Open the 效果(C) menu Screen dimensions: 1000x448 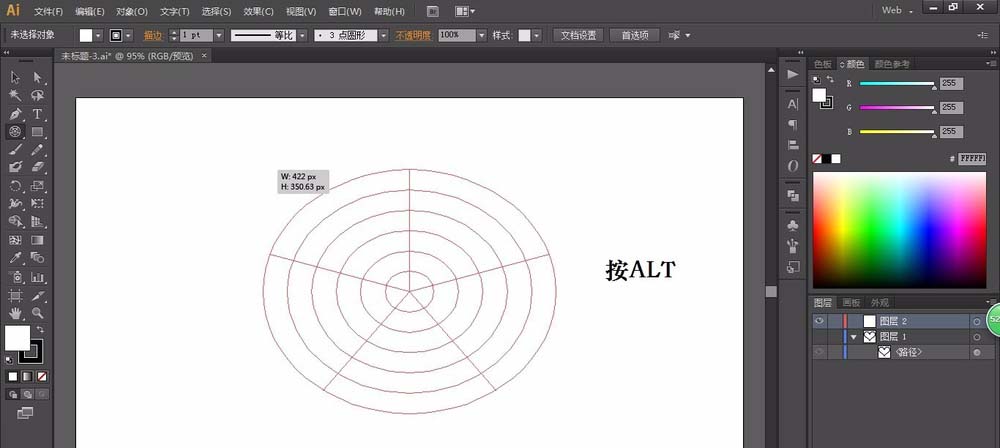tap(258, 11)
